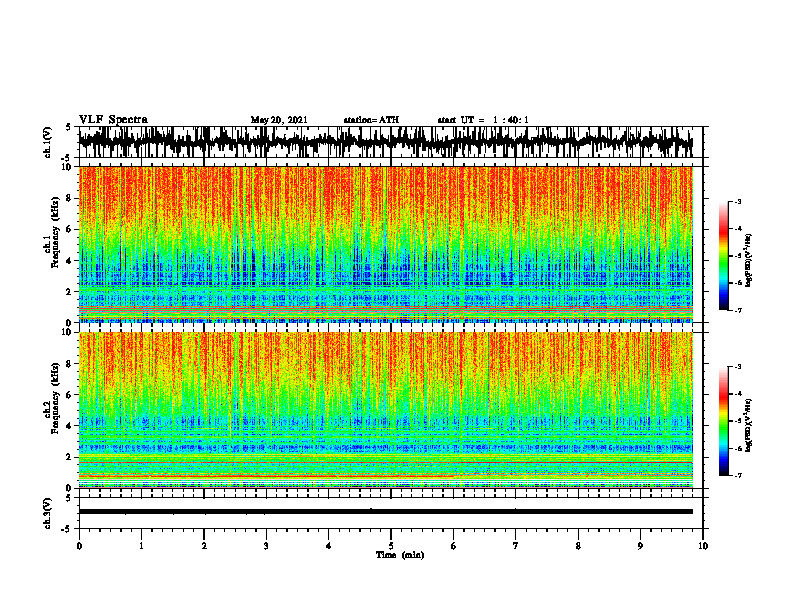Click the "VLF Spectra" plot title
Image resolution: width=792 pixels, height=612 pixels.
(113, 120)
